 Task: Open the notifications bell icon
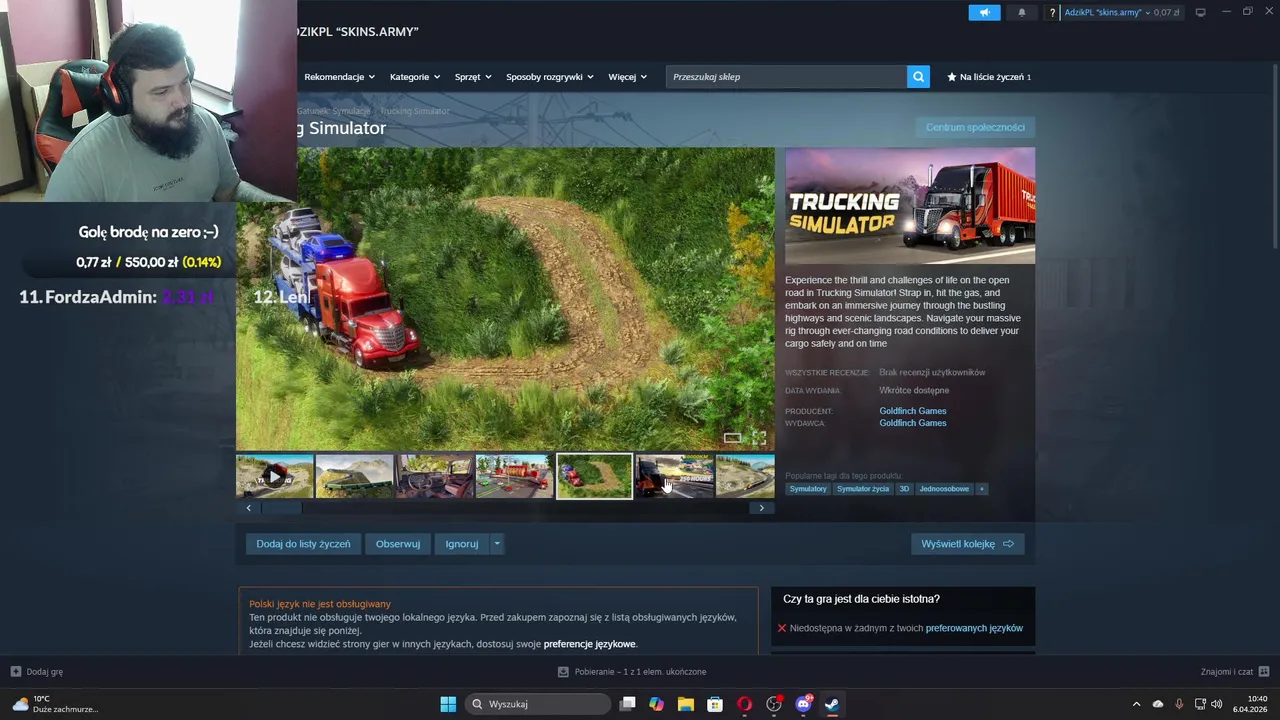[1021, 12]
